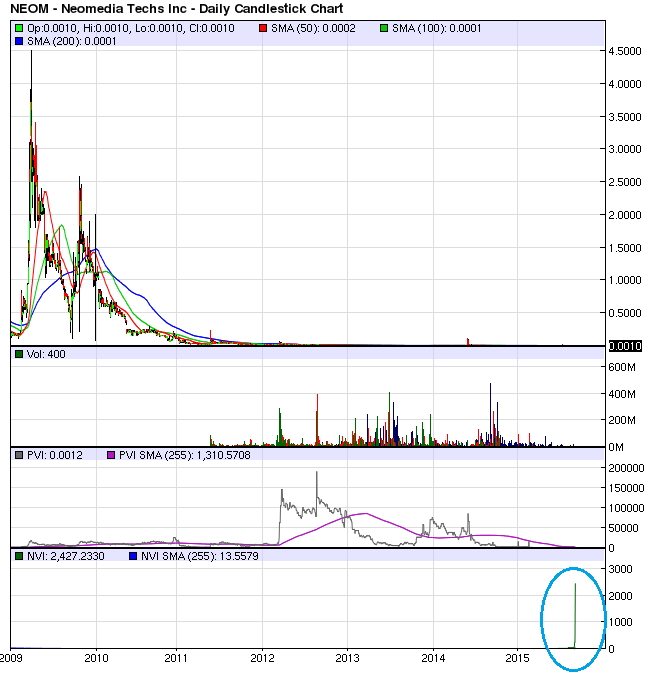Image resolution: width=650 pixels, height=689 pixels.
Task: Click the tallest 2009 candlestick peak near 4.5
Action: [31, 70]
